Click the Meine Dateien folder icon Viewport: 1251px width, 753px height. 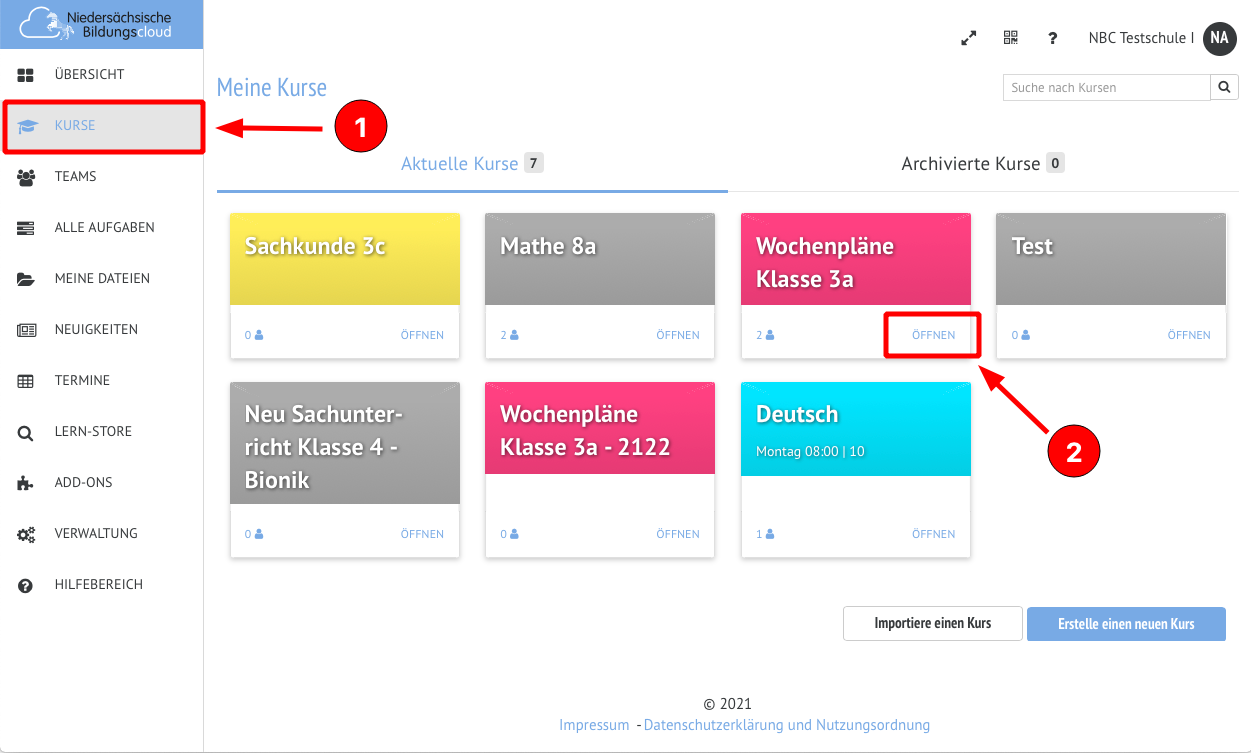pos(26,279)
